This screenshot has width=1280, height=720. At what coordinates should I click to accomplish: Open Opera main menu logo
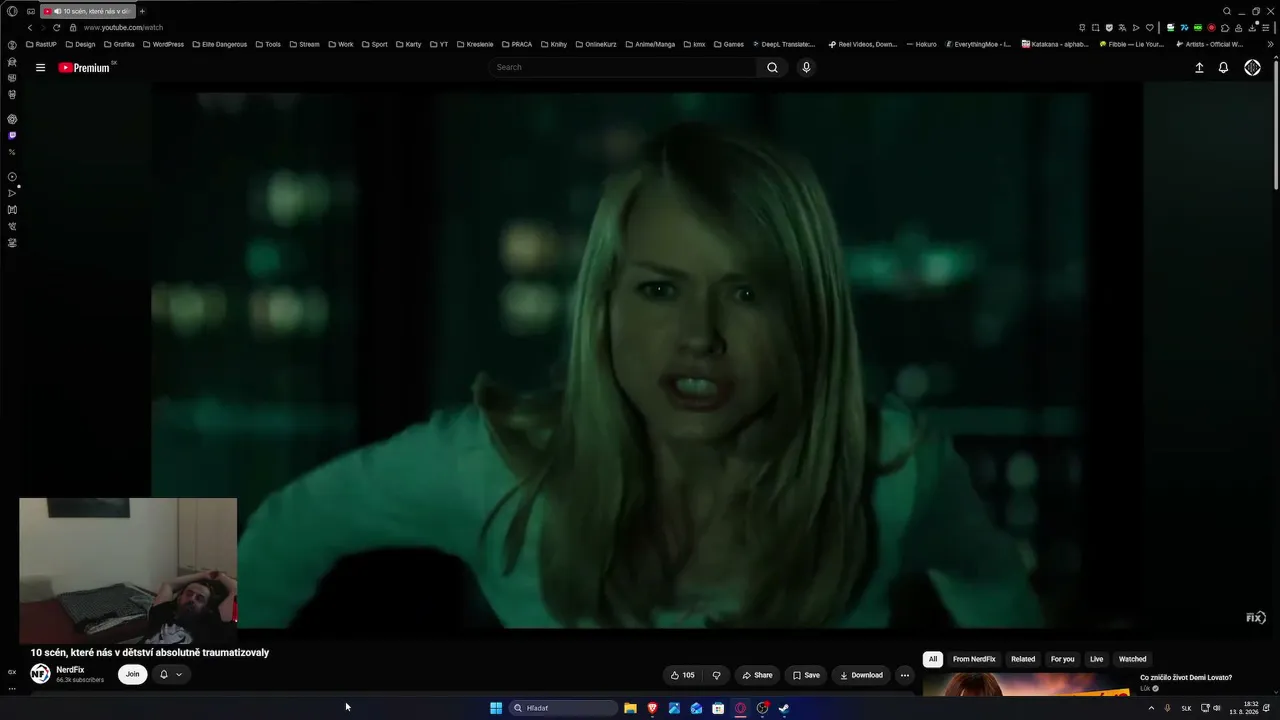[12, 11]
